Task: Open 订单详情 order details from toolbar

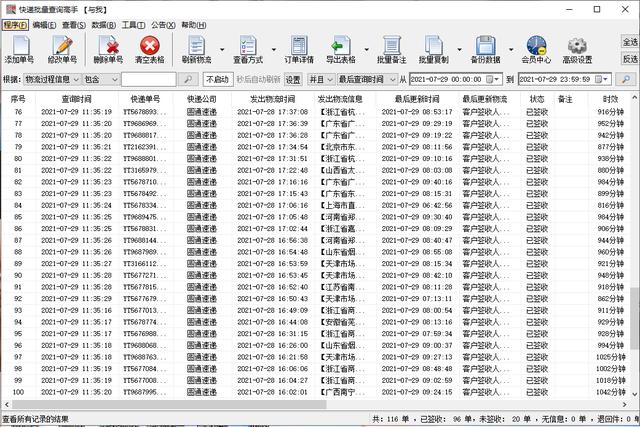Action: (x=299, y=46)
